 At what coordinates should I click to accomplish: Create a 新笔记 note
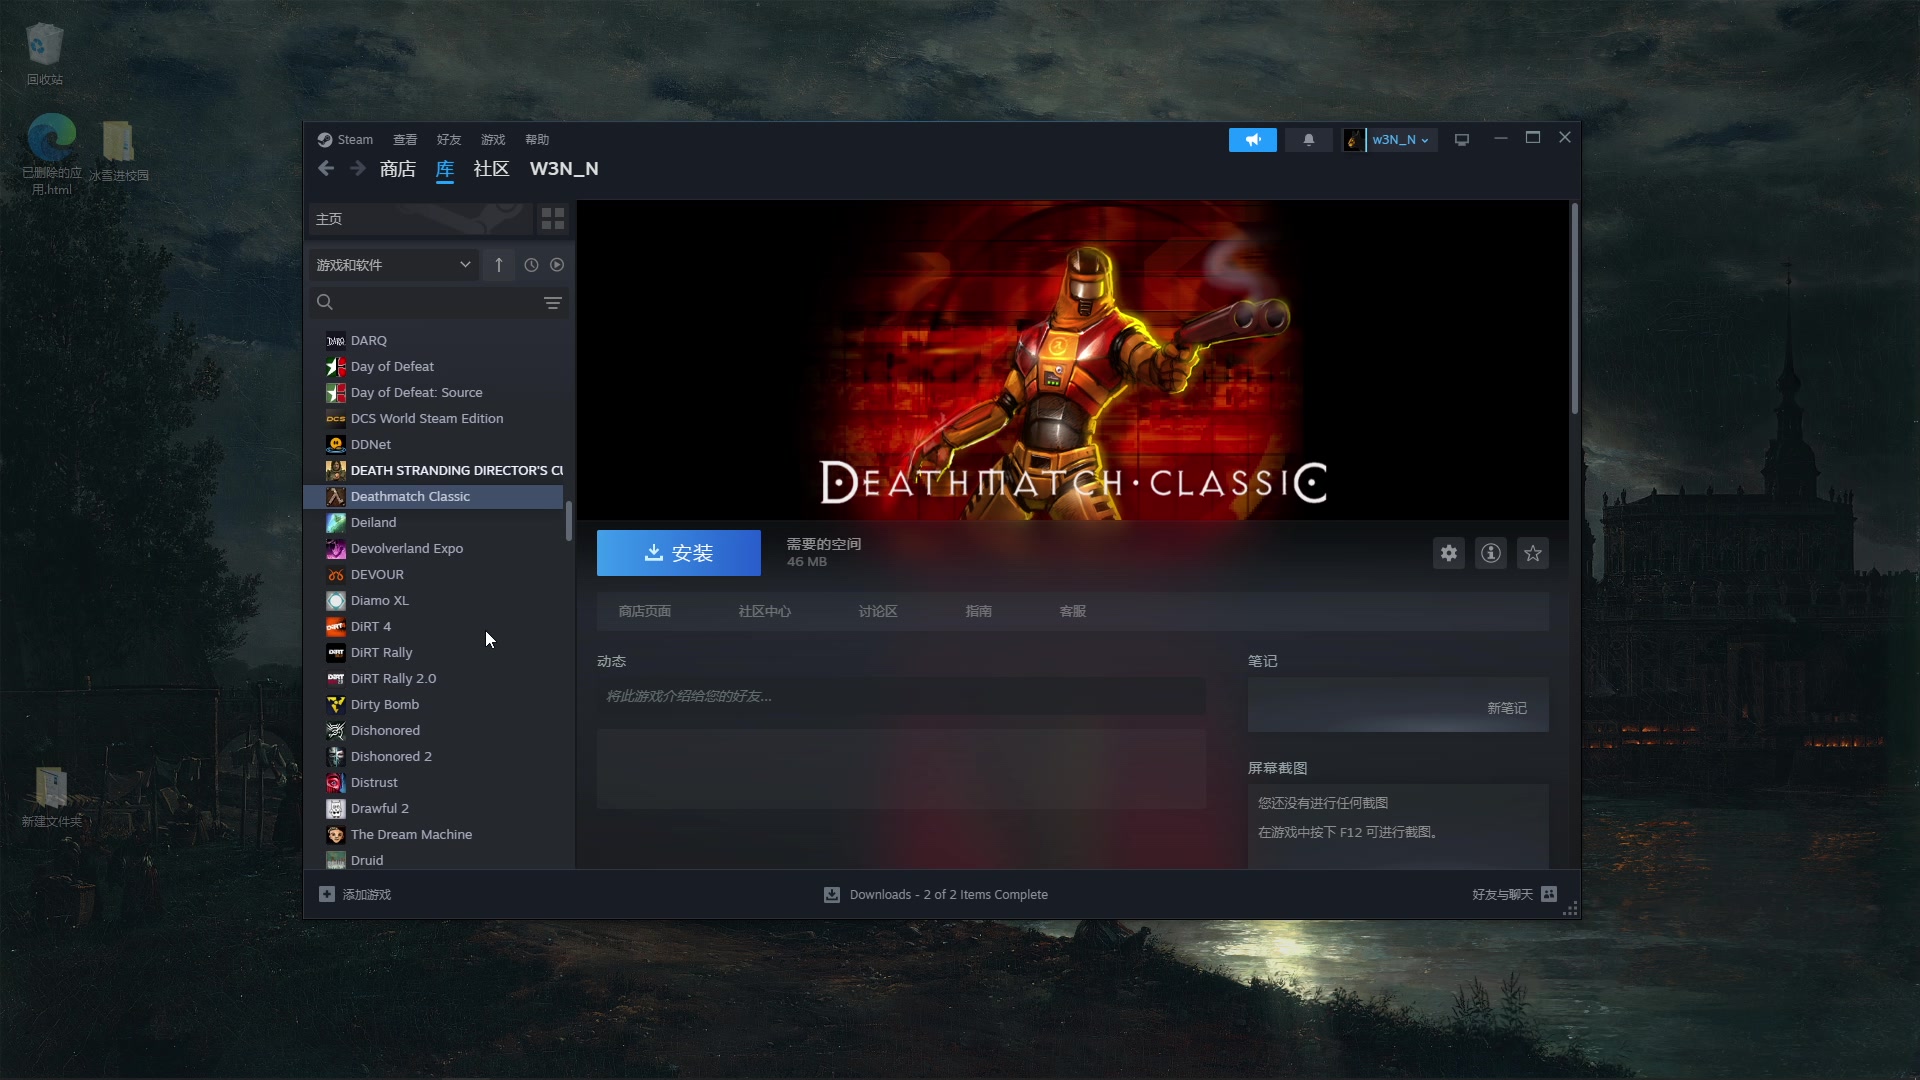1507,708
